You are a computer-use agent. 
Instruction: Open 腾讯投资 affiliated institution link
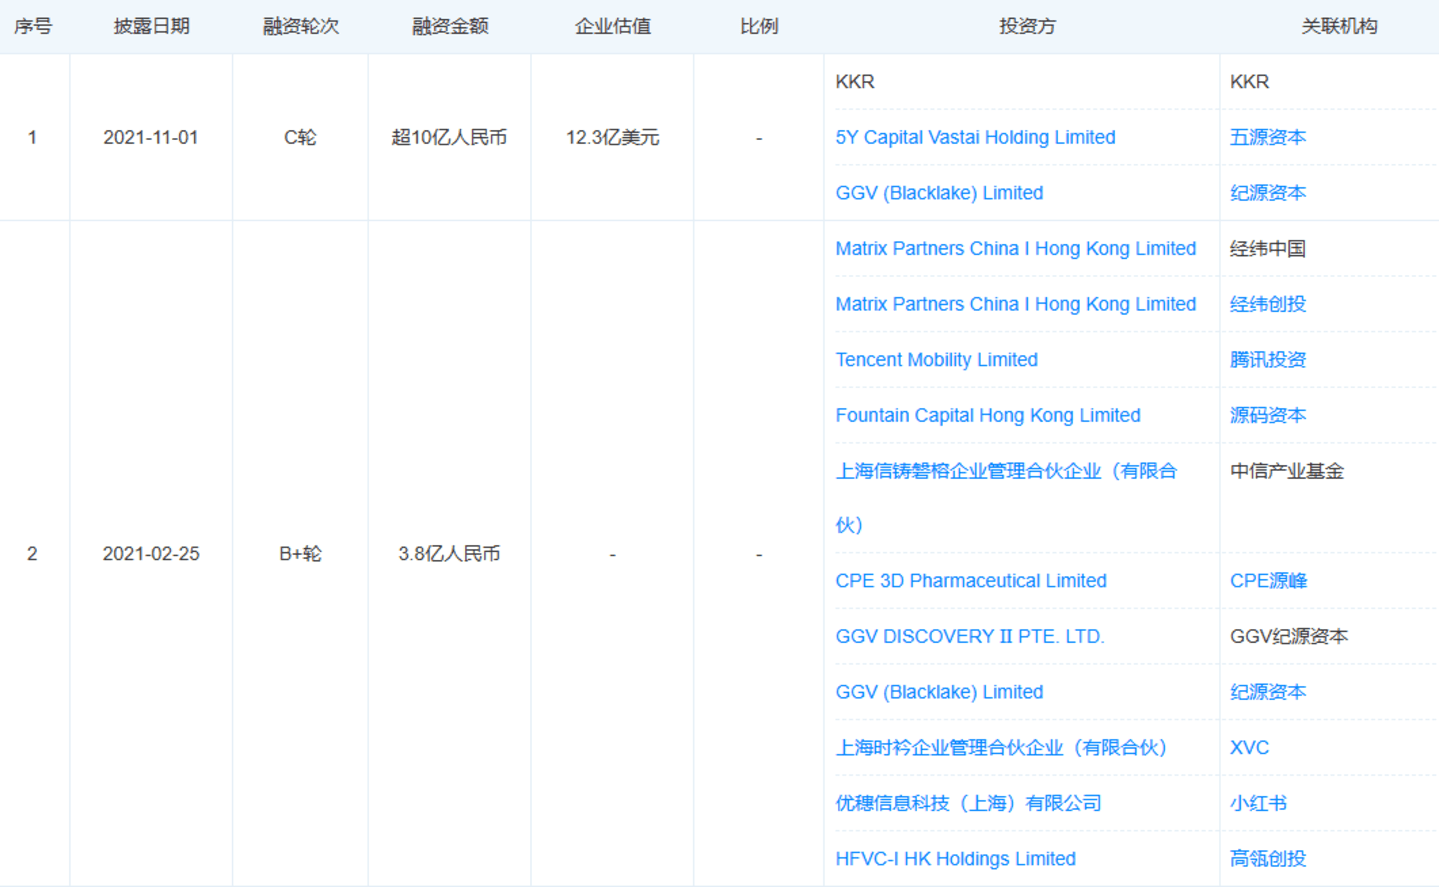click(x=1268, y=360)
